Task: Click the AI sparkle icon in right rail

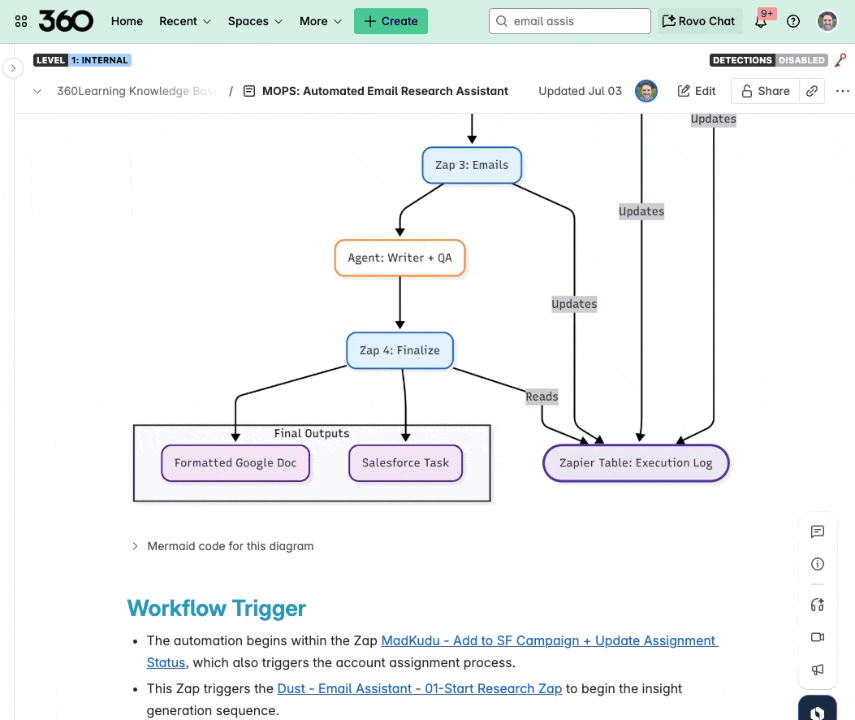Action: point(817,604)
